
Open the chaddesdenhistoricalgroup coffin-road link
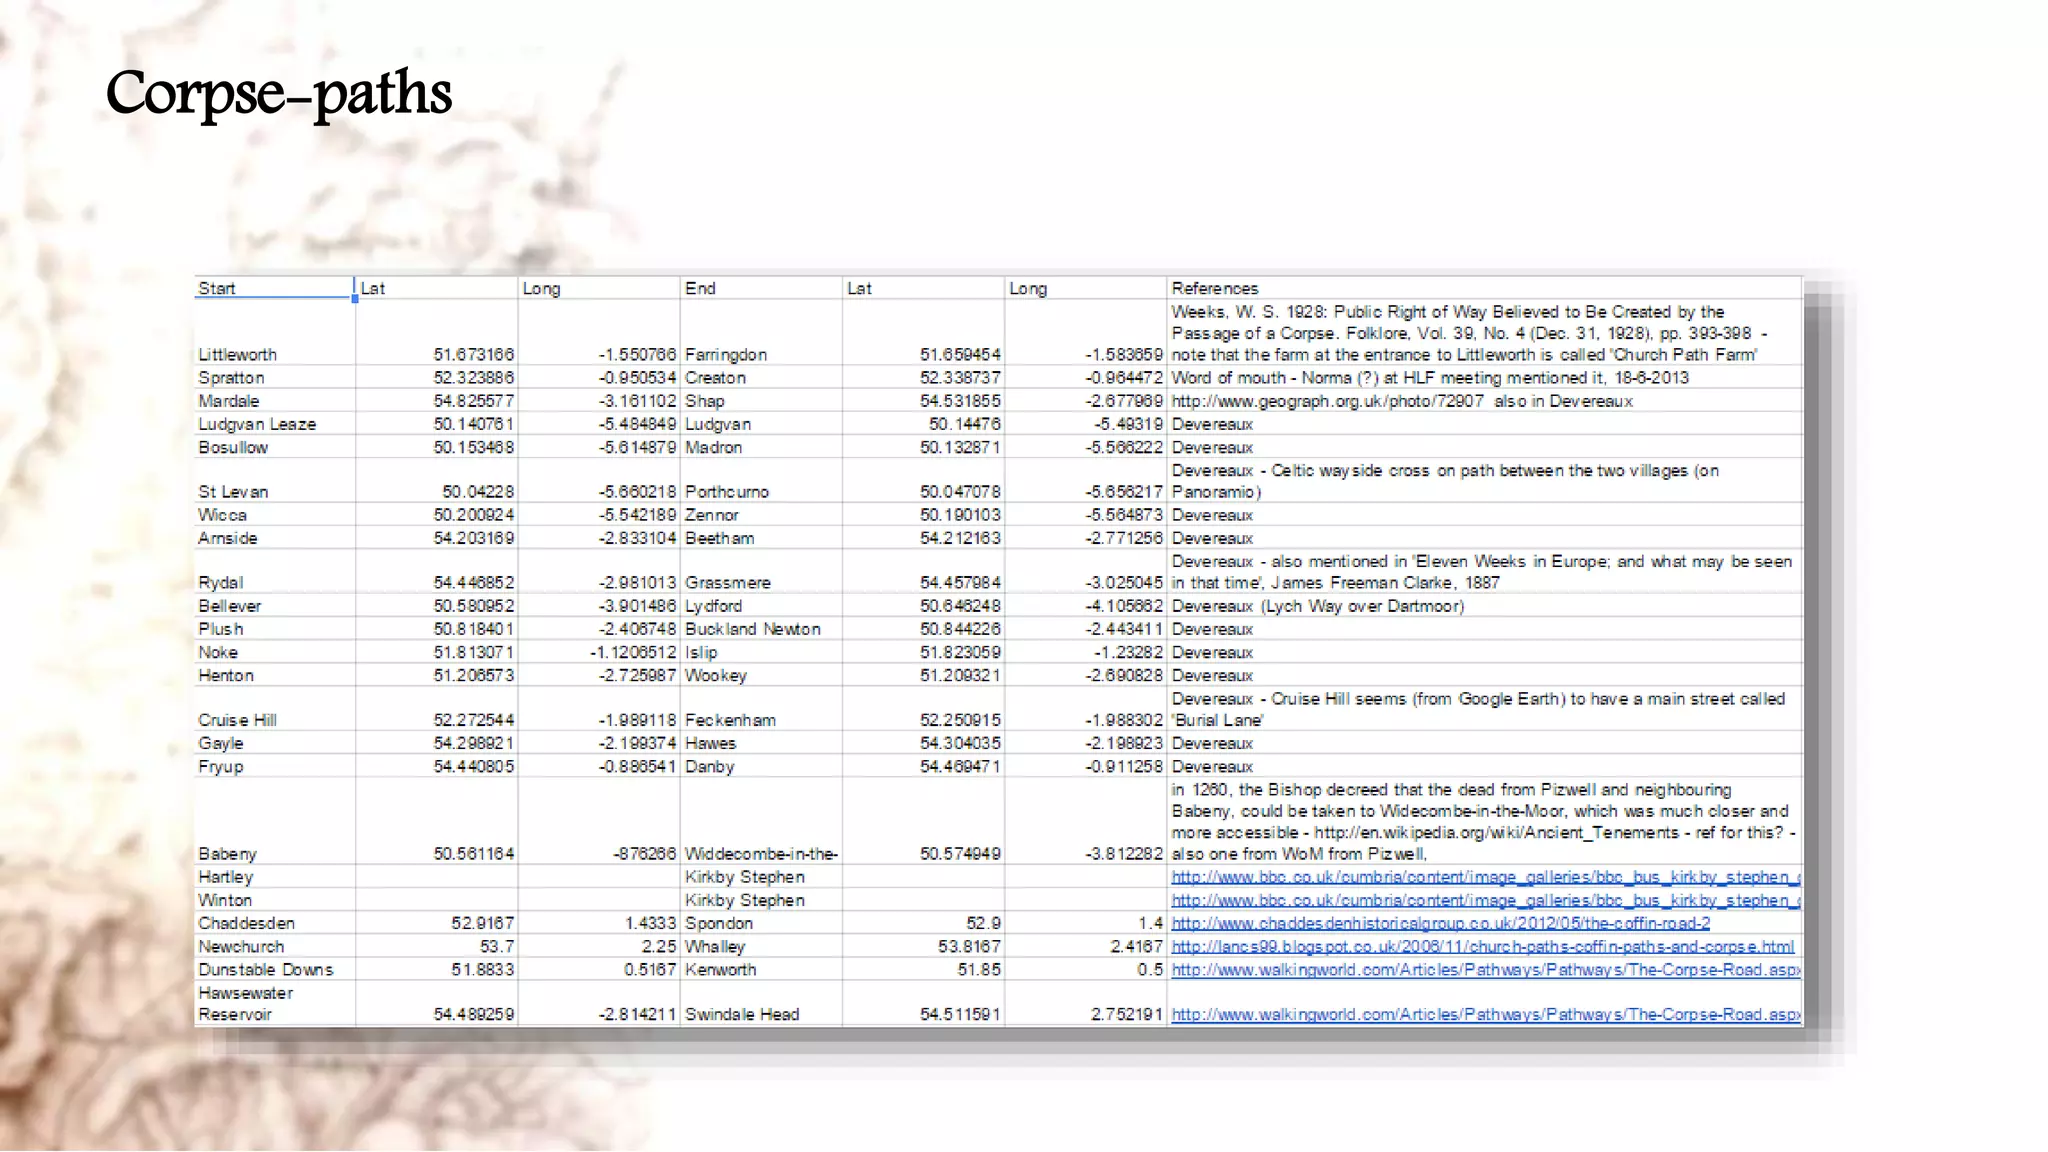pos(1440,923)
